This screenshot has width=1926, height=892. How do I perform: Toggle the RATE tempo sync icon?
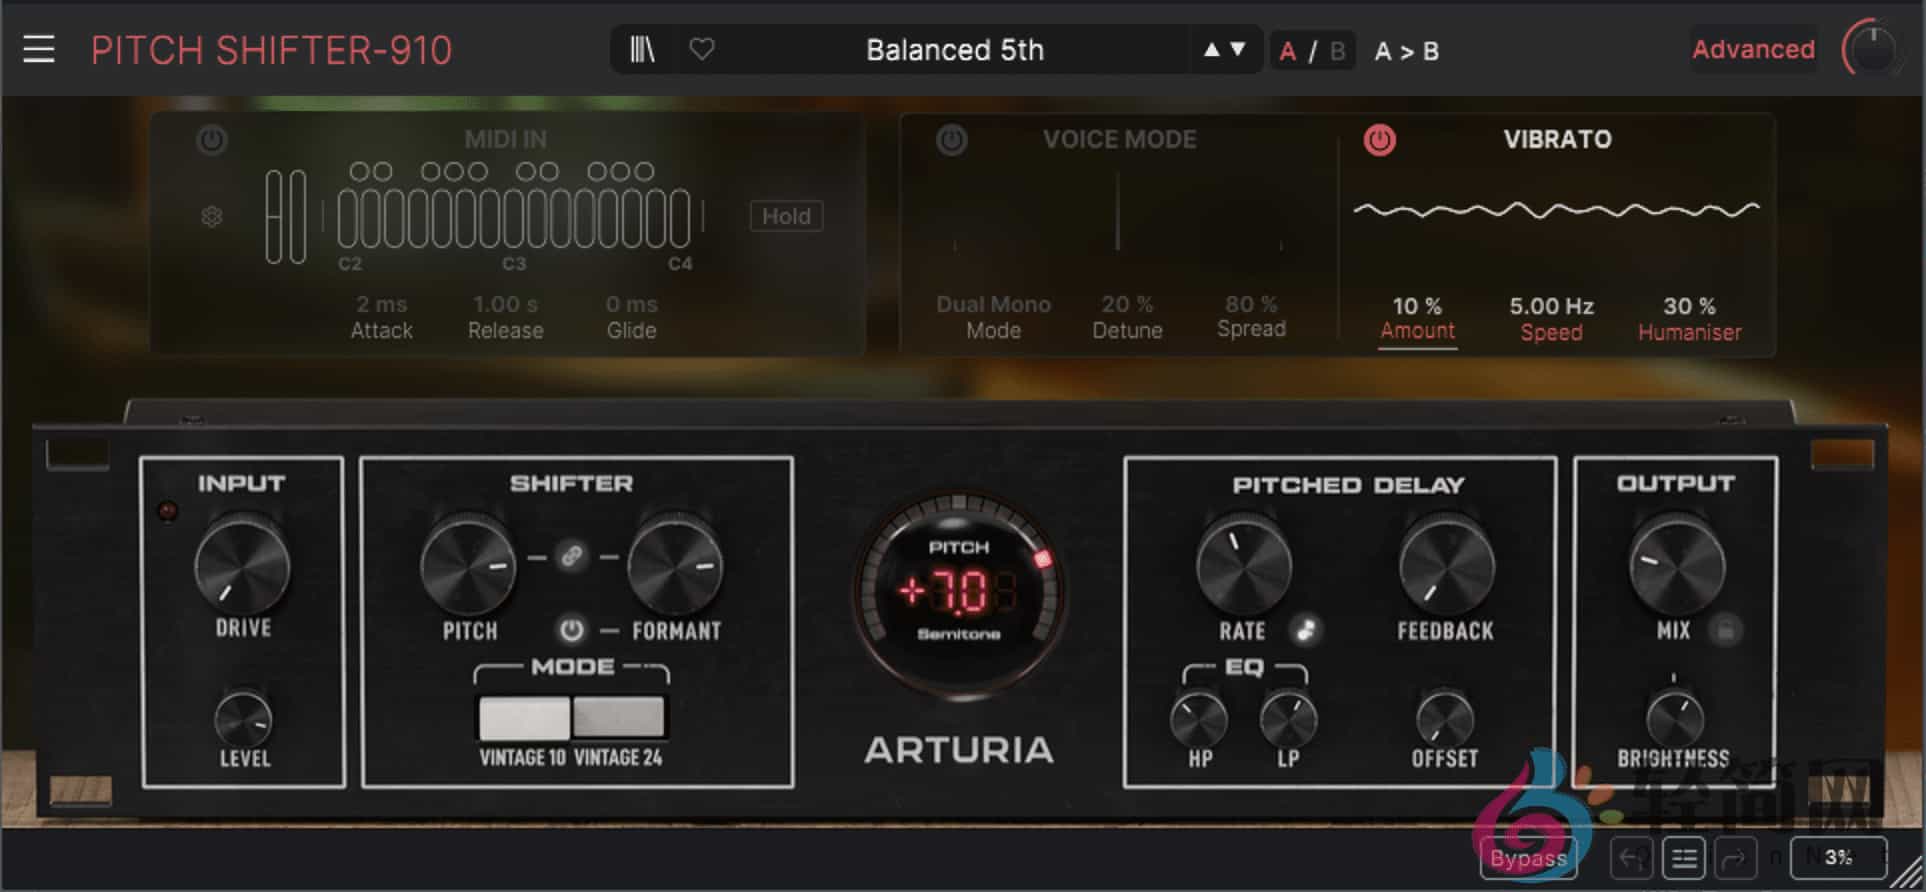pos(1304,630)
